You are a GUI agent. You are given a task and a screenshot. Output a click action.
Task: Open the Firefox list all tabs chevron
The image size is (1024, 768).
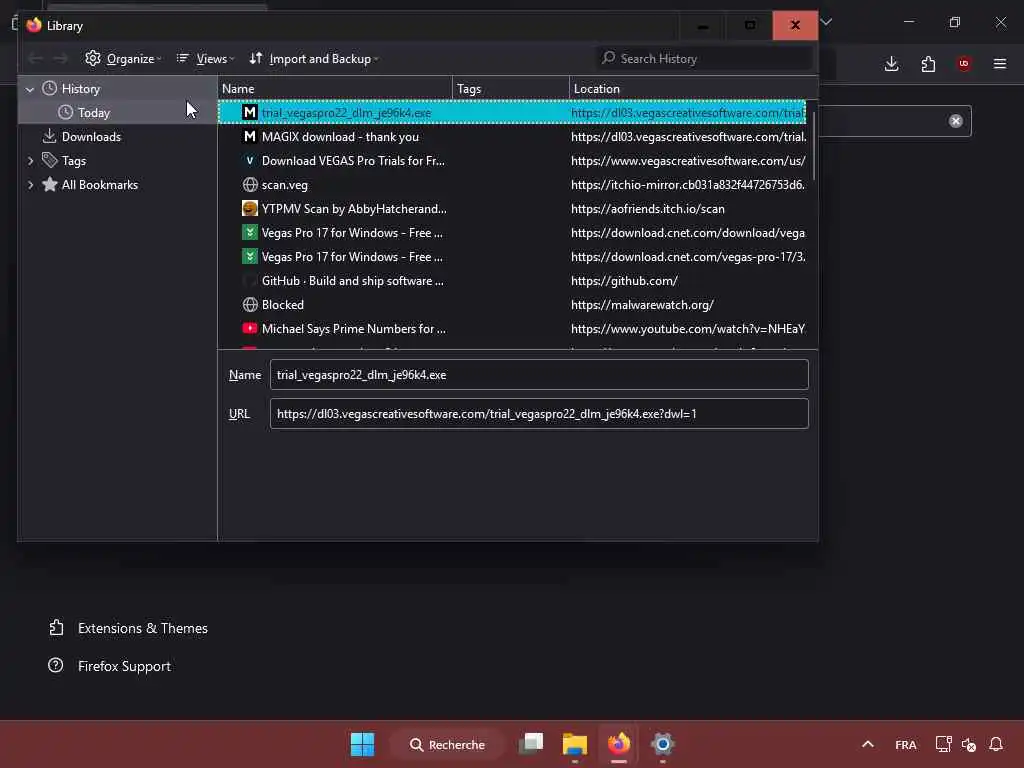826,22
